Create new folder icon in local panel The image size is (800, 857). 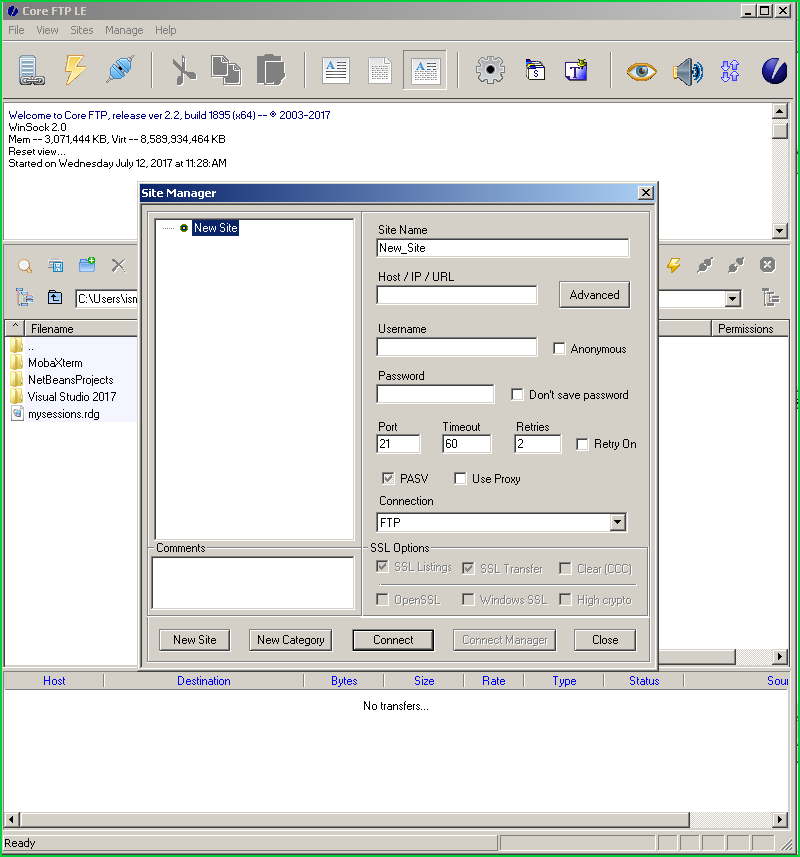87,265
